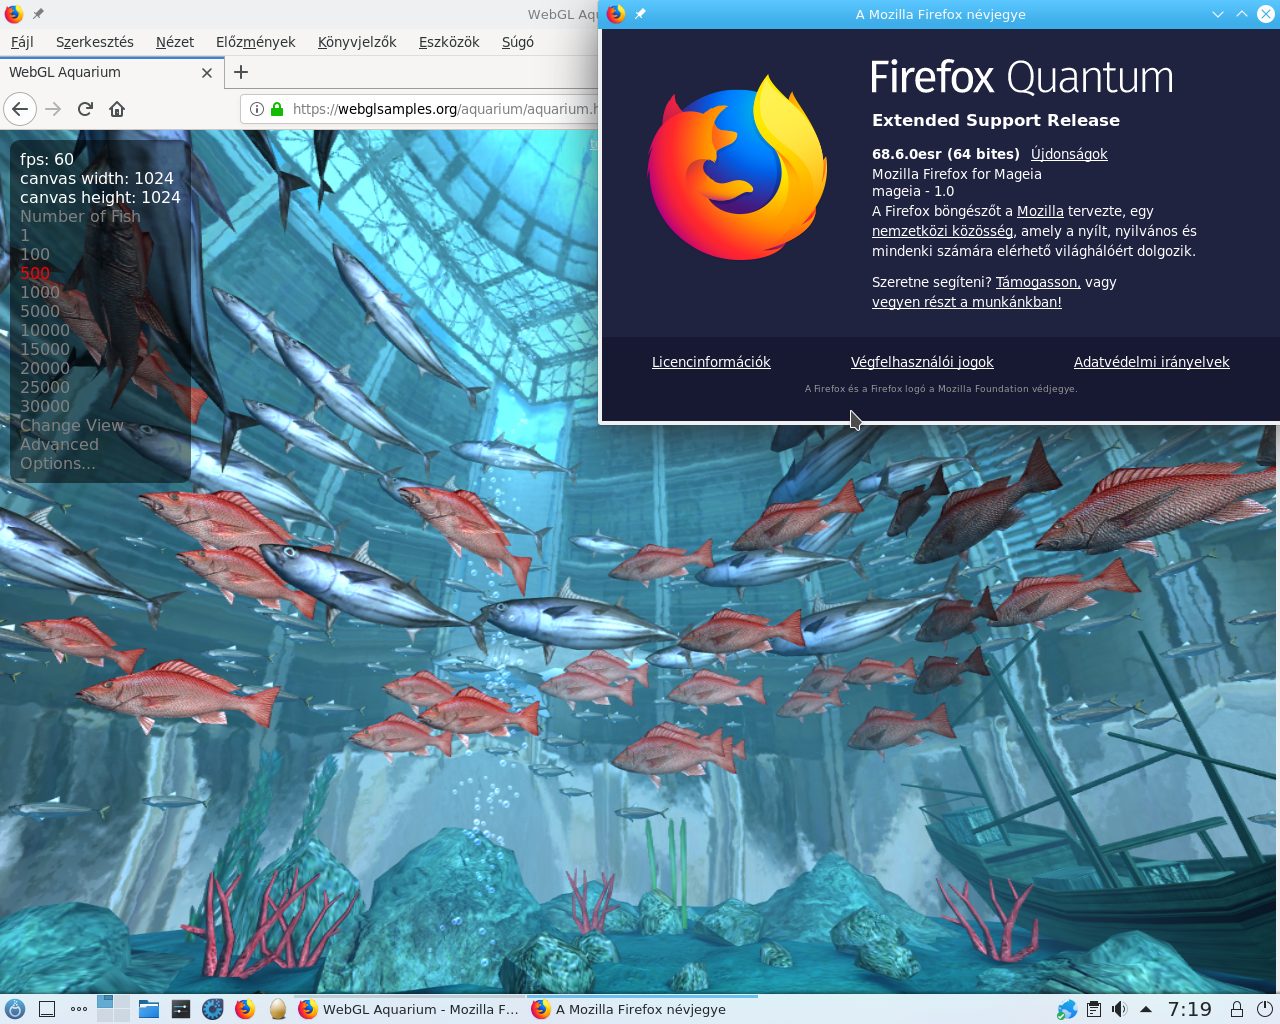Open the system settings taskbar launcher

point(181,1009)
